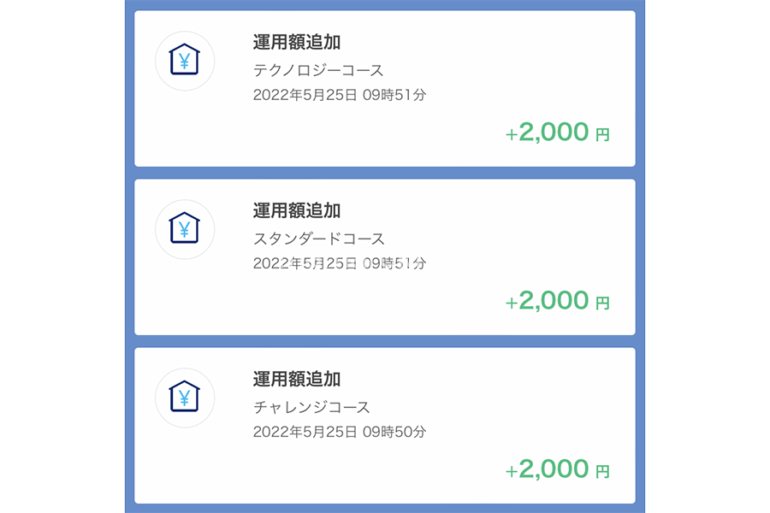Click the yen house icon for チャレンジコース
Viewport: 770px width, 513px height.
pos(184,397)
